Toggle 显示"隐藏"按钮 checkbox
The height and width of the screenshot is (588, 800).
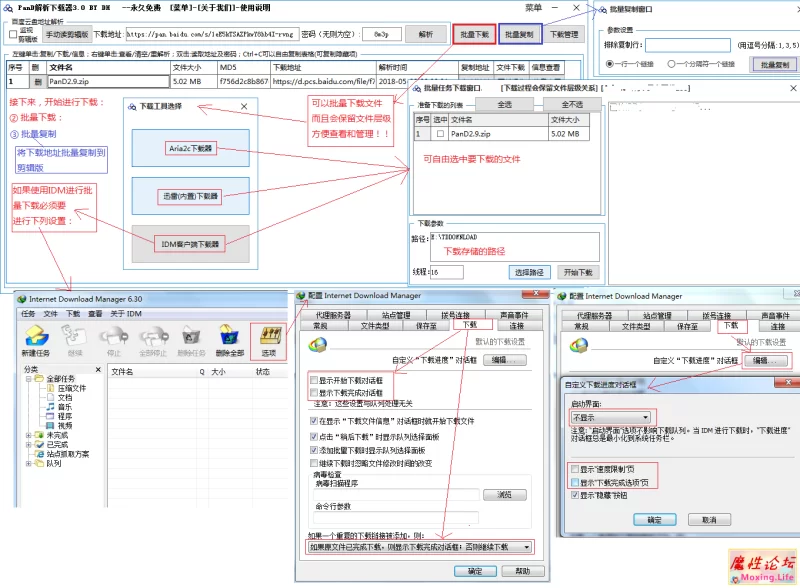(x=575, y=495)
